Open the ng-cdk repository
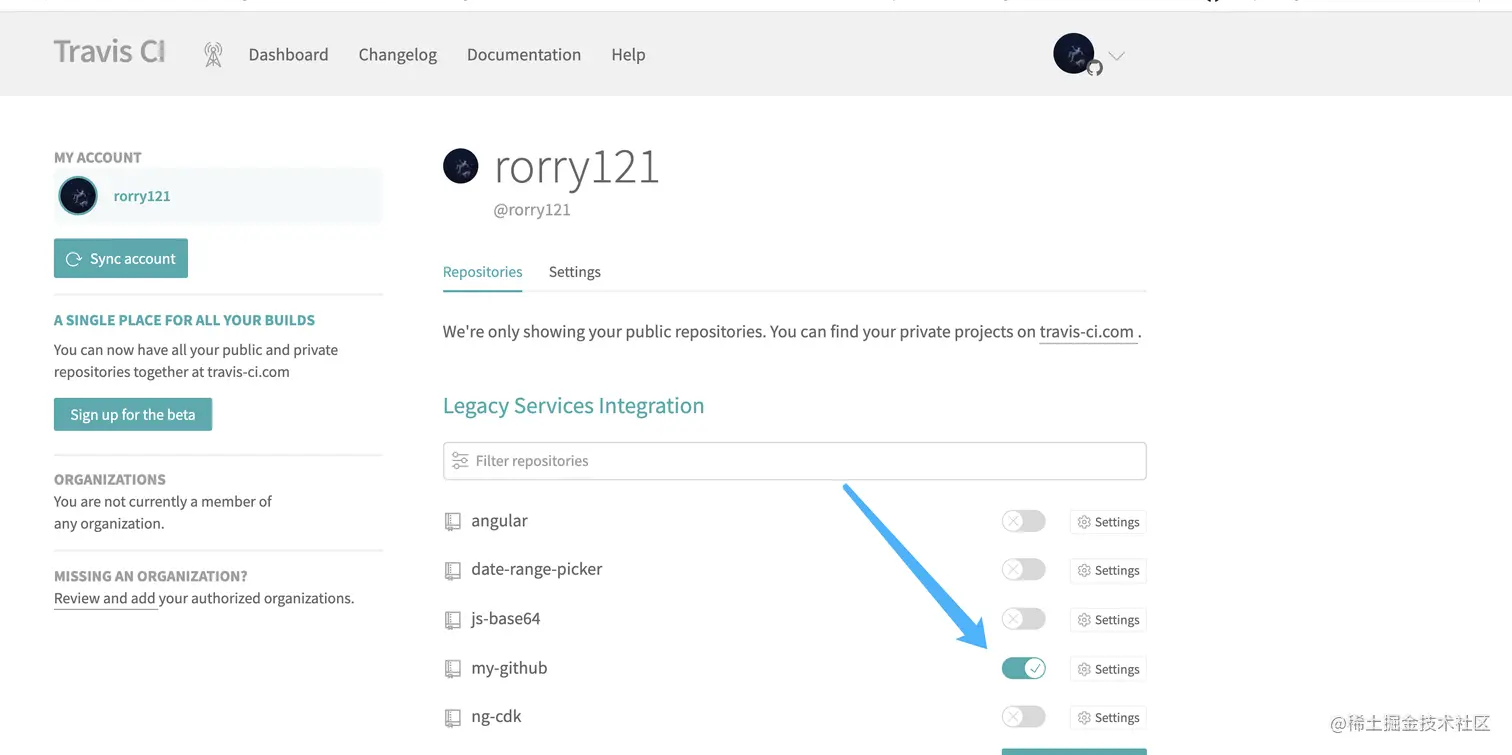 [497, 717]
